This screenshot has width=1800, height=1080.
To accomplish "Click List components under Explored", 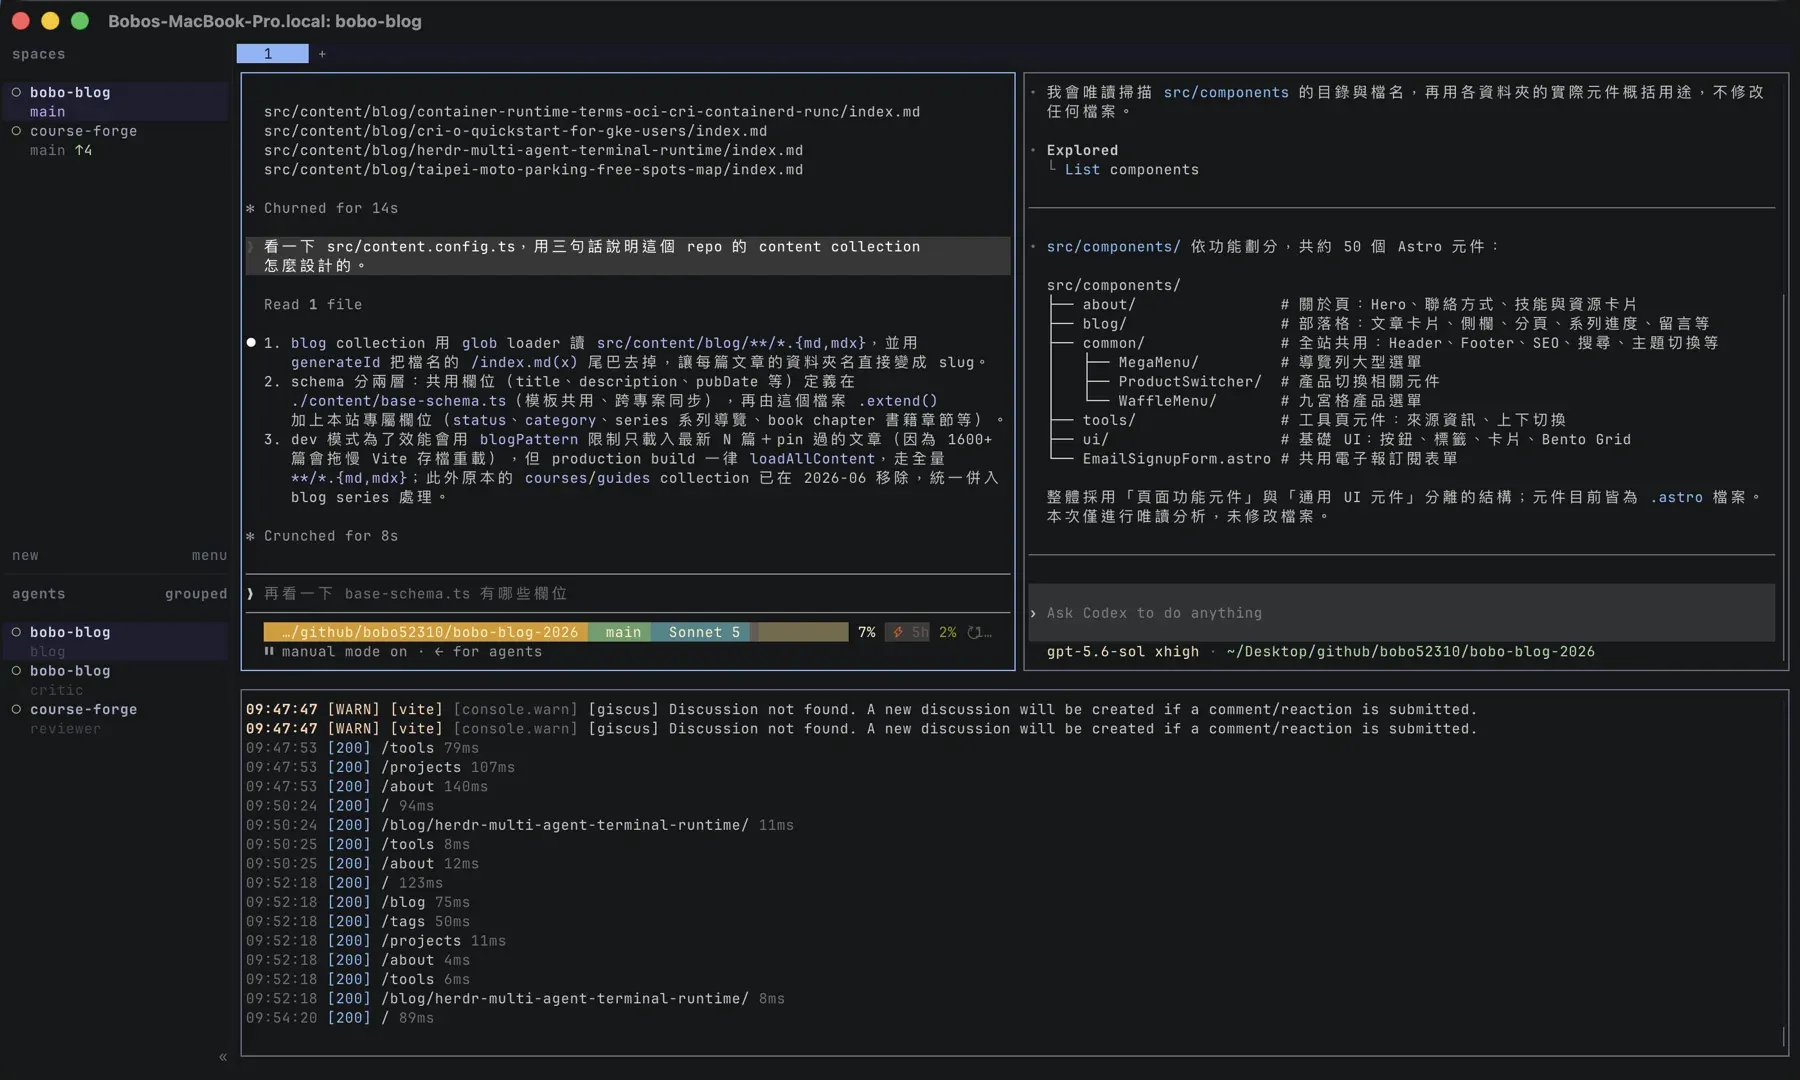I will pyautogui.click(x=1131, y=169).
